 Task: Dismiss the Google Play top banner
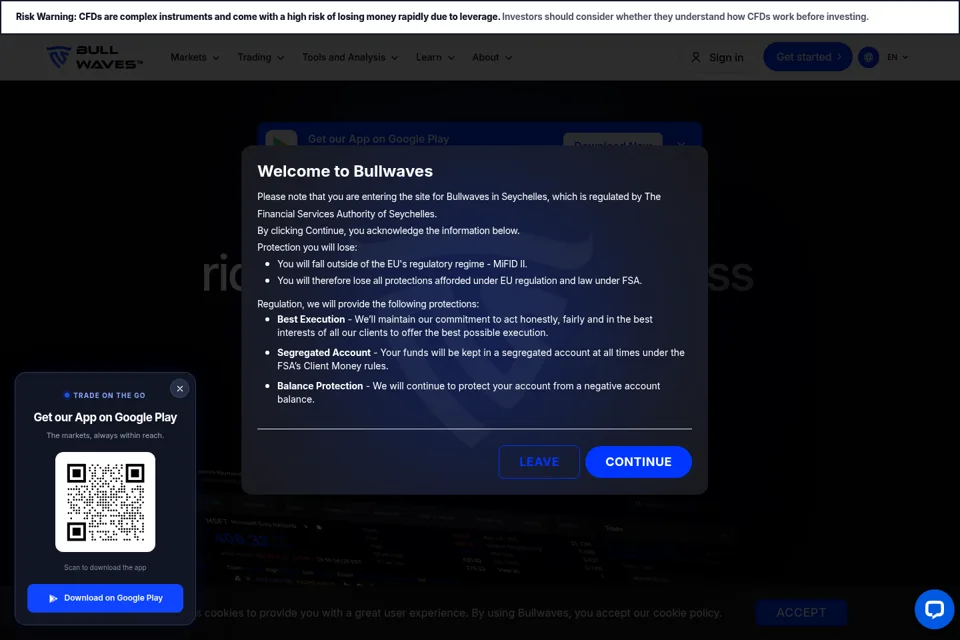(x=681, y=143)
